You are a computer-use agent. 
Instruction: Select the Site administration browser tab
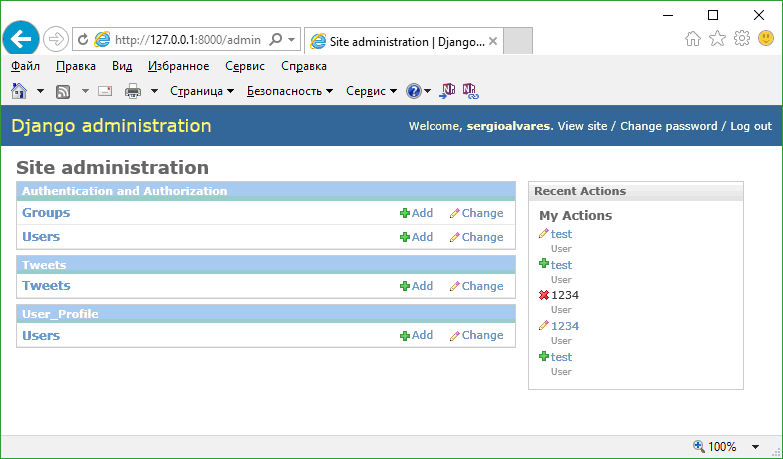tap(403, 41)
